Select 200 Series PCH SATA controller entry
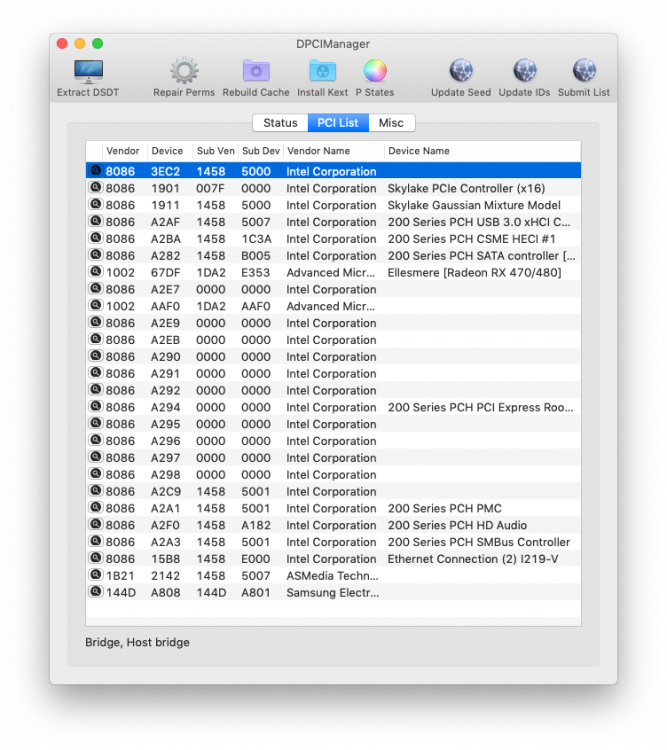 pos(481,256)
